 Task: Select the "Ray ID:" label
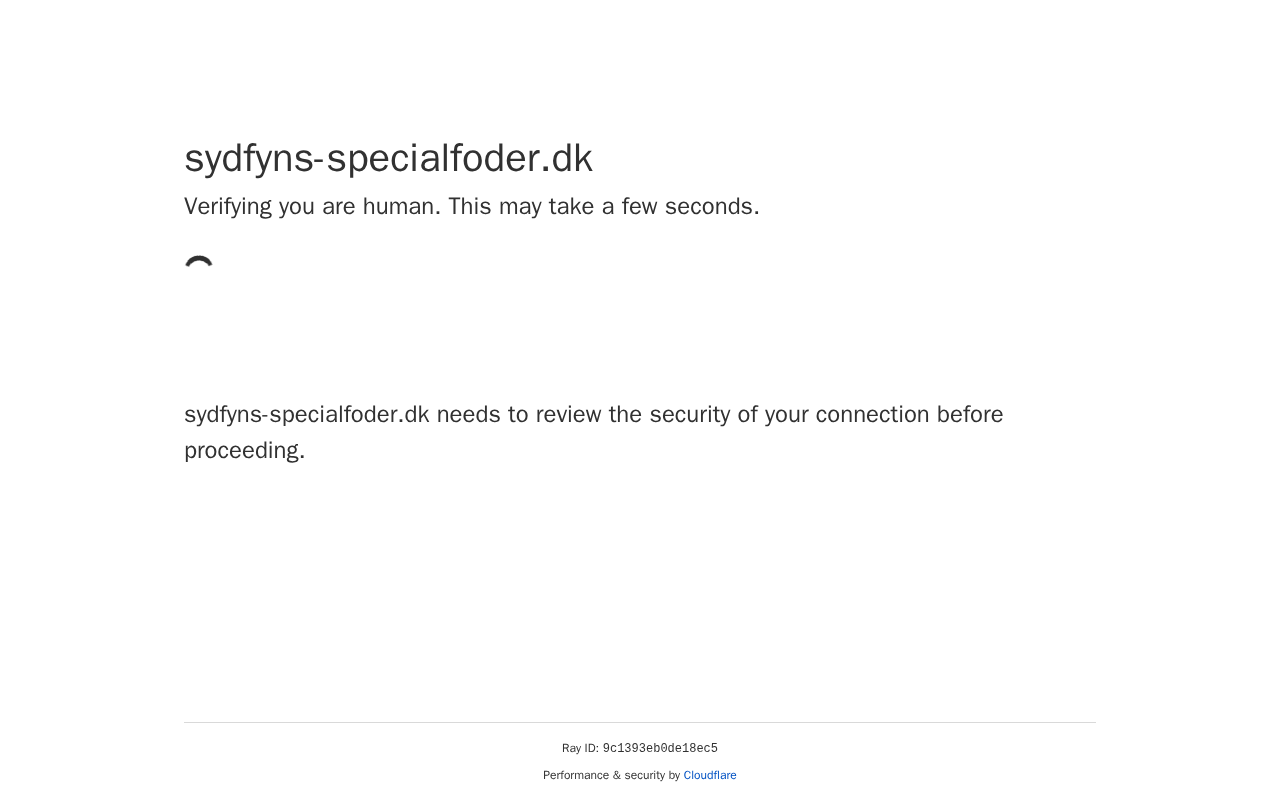[580, 749]
